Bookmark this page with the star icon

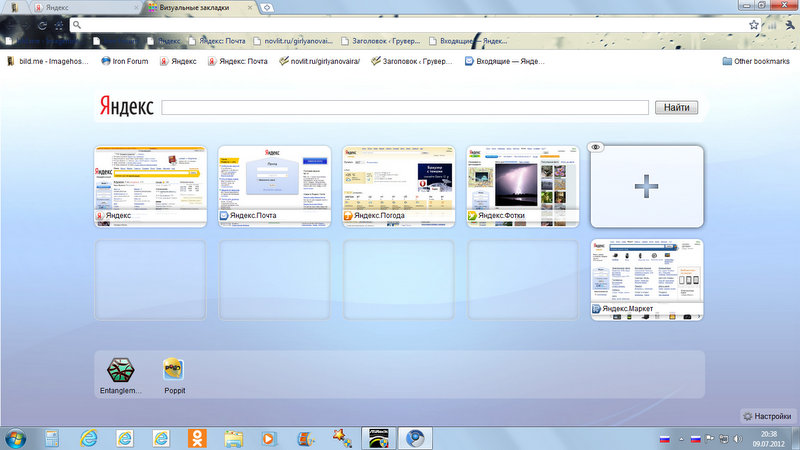(x=754, y=25)
